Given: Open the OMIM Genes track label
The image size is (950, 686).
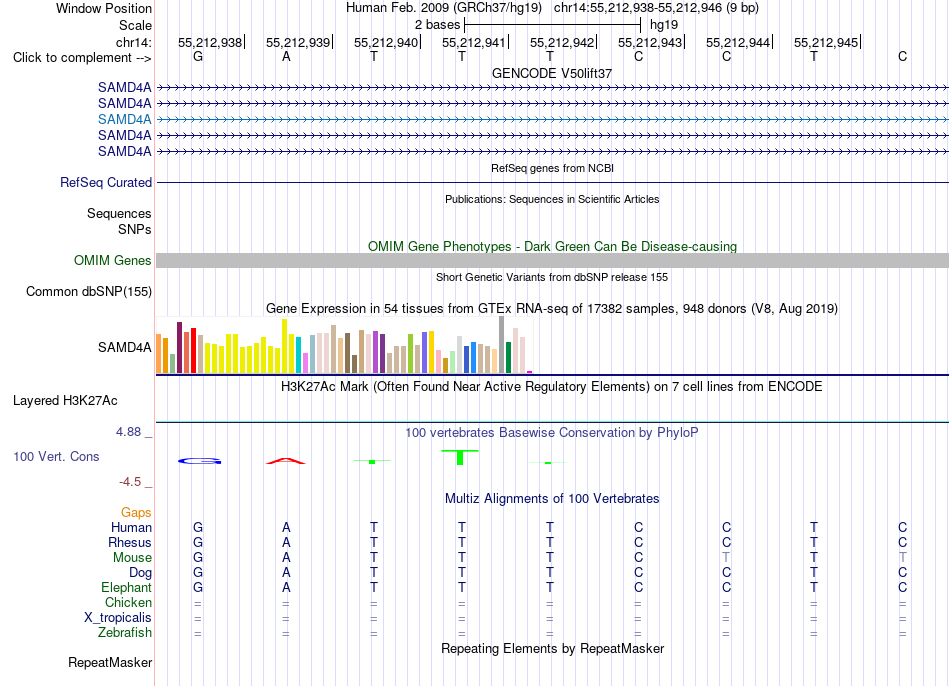Looking at the screenshot, I should coord(112,261).
